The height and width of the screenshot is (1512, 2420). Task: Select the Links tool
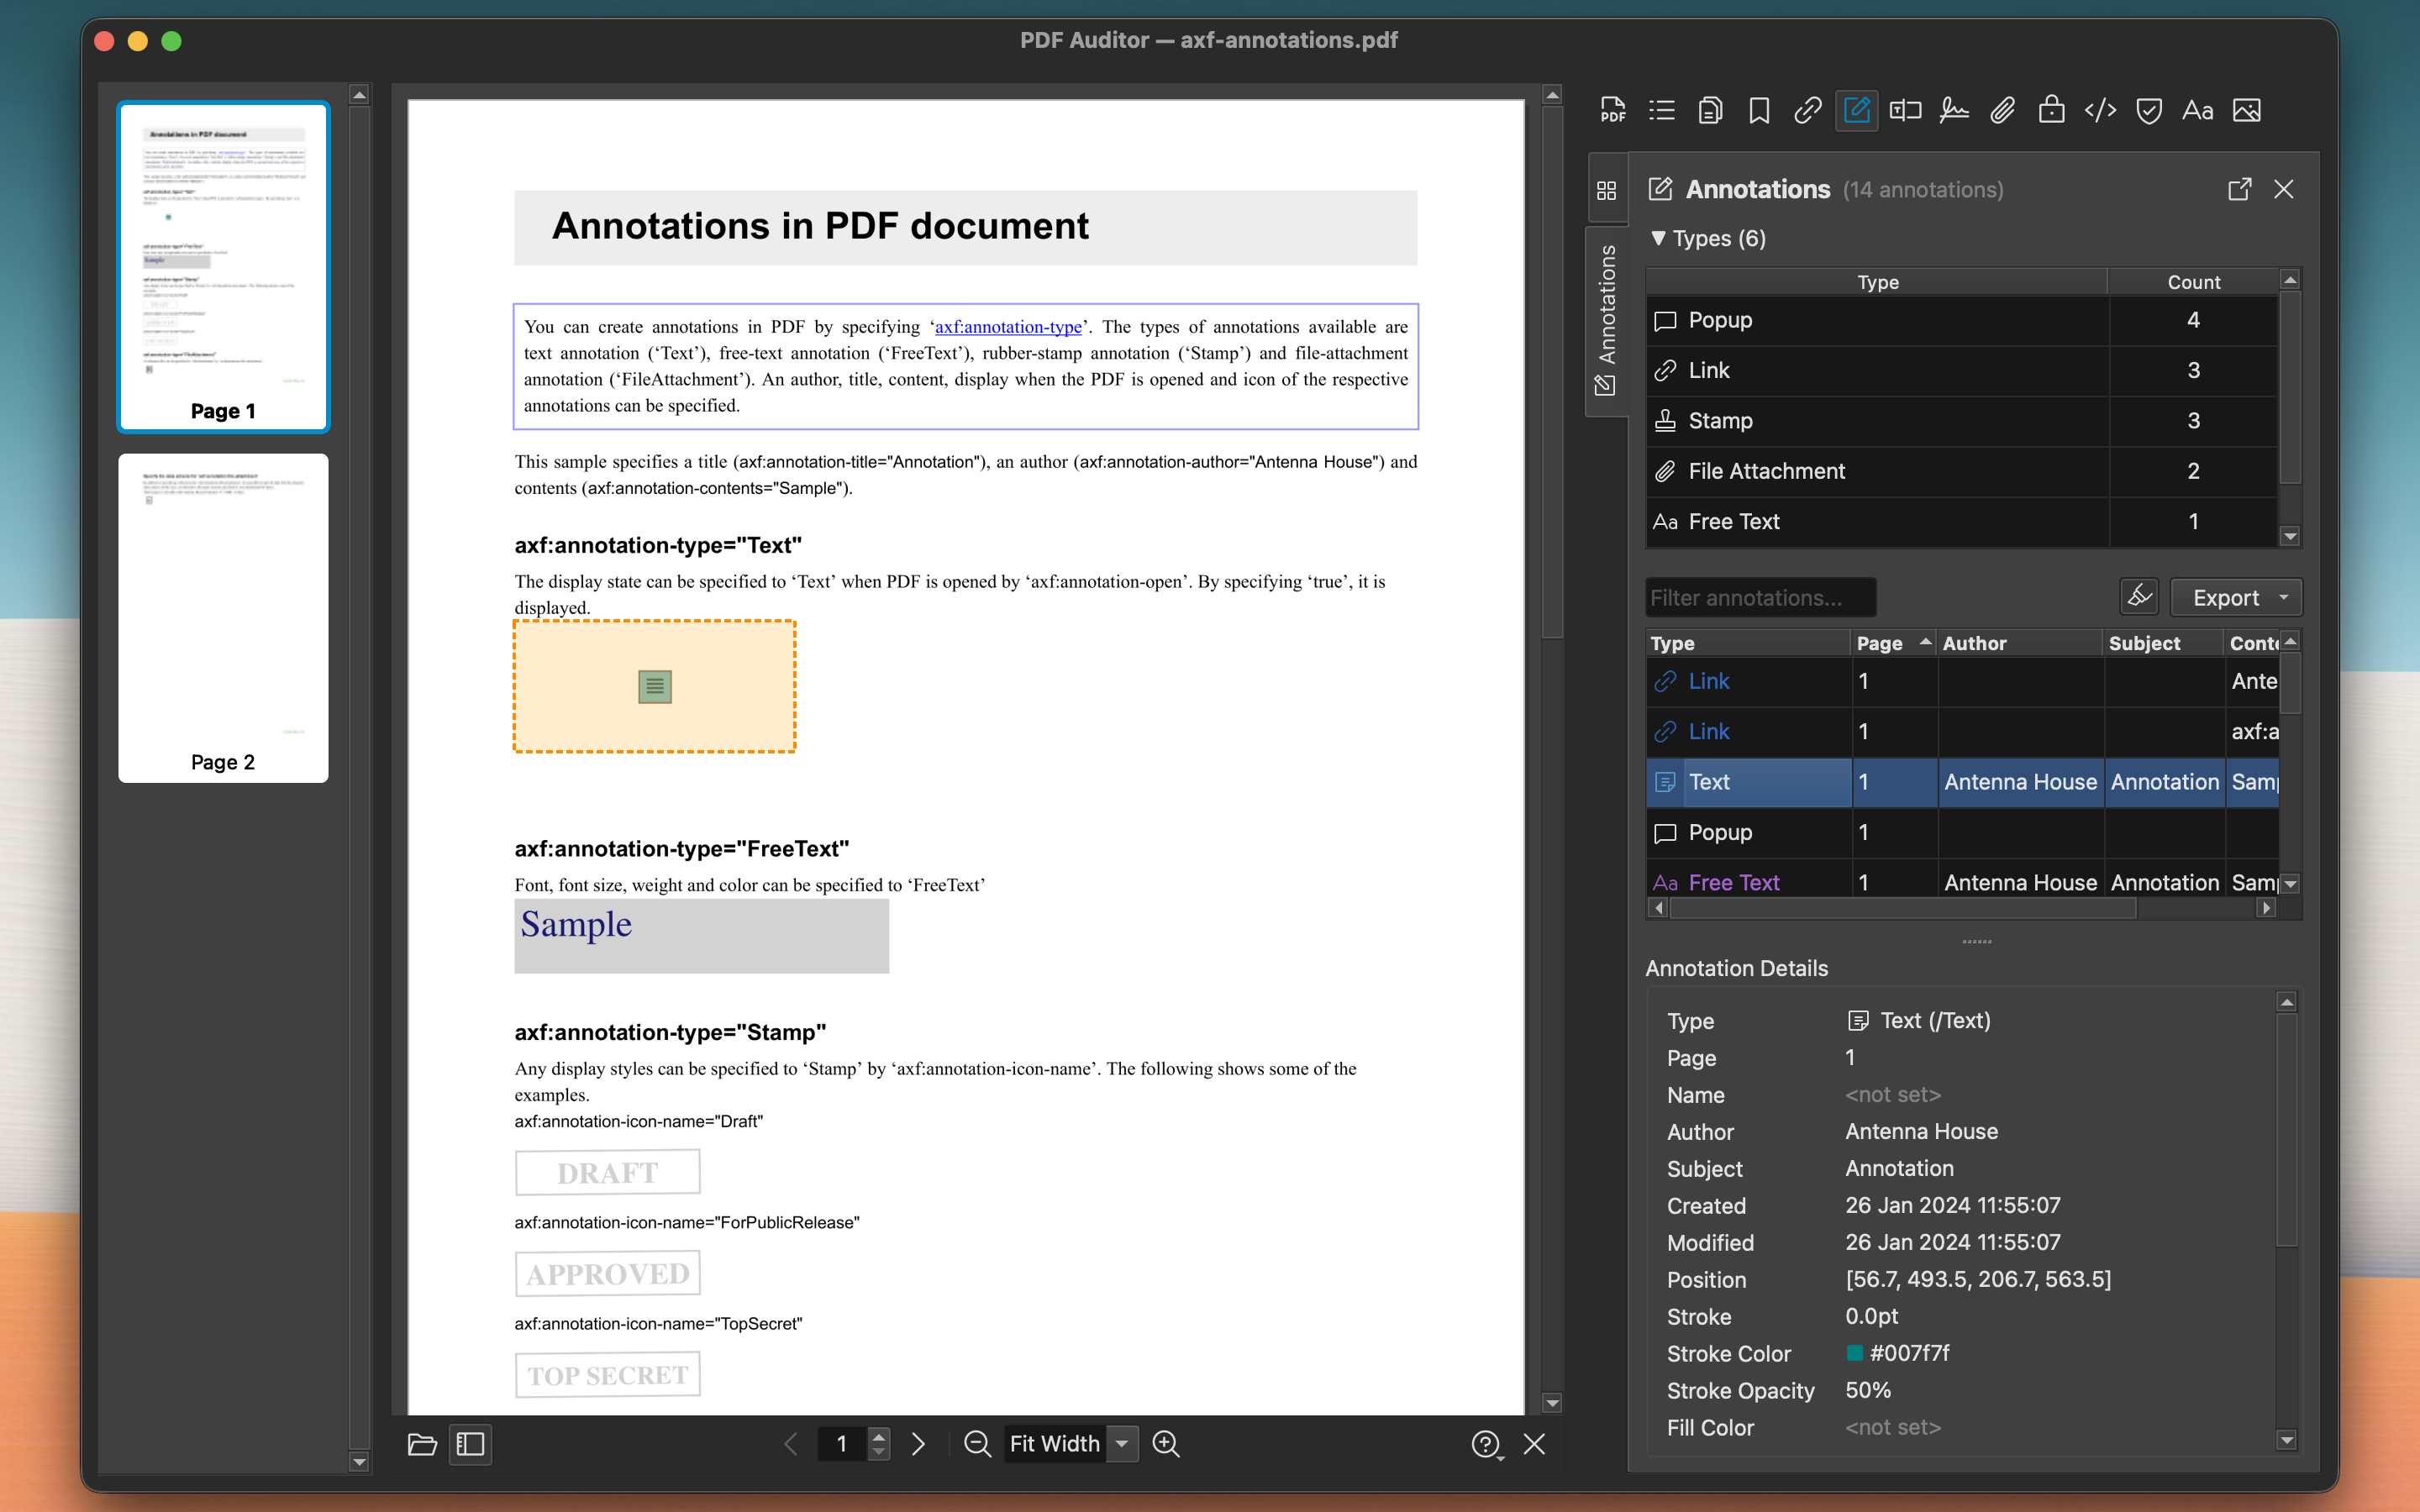click(1807, 110)
